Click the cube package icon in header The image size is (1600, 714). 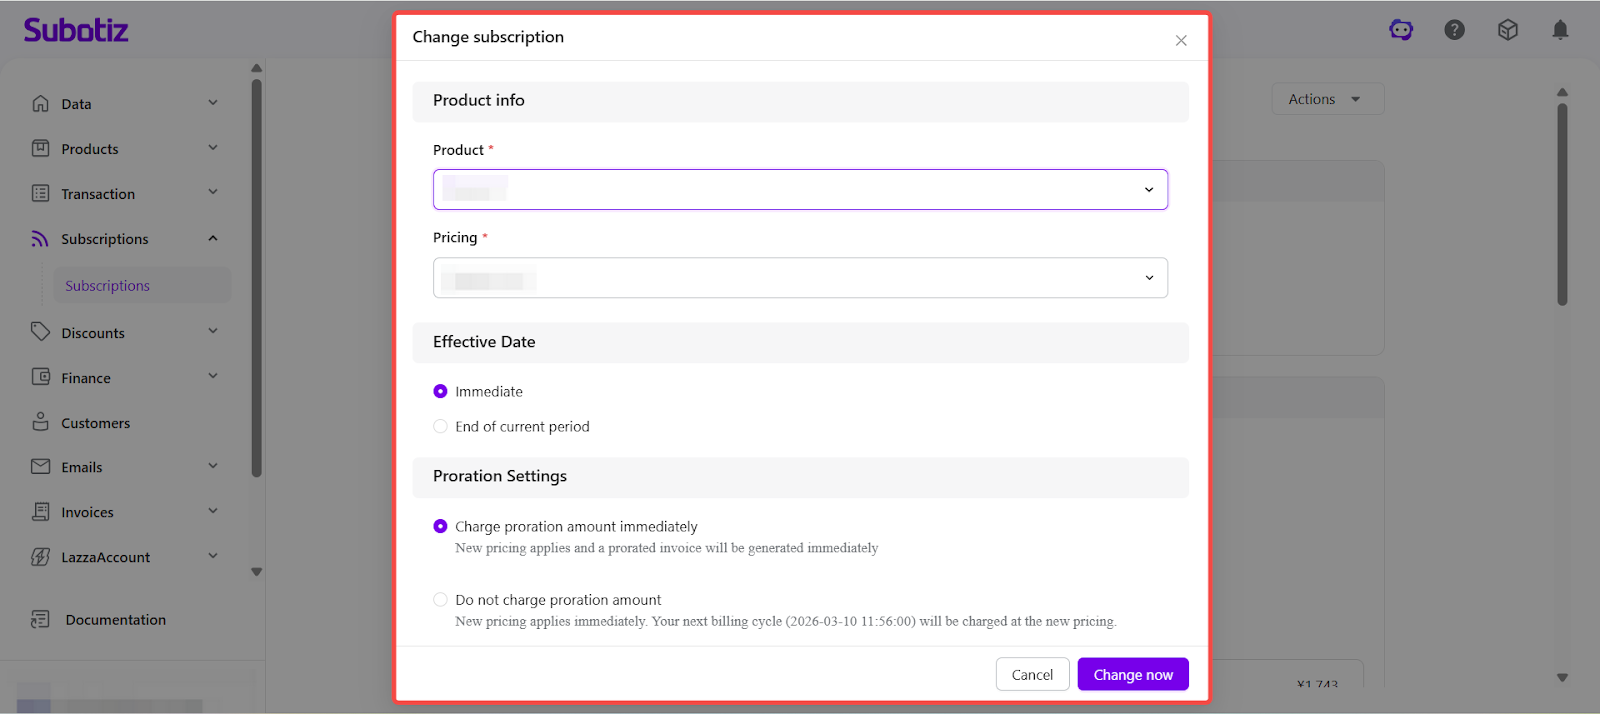pos(1507,30)
